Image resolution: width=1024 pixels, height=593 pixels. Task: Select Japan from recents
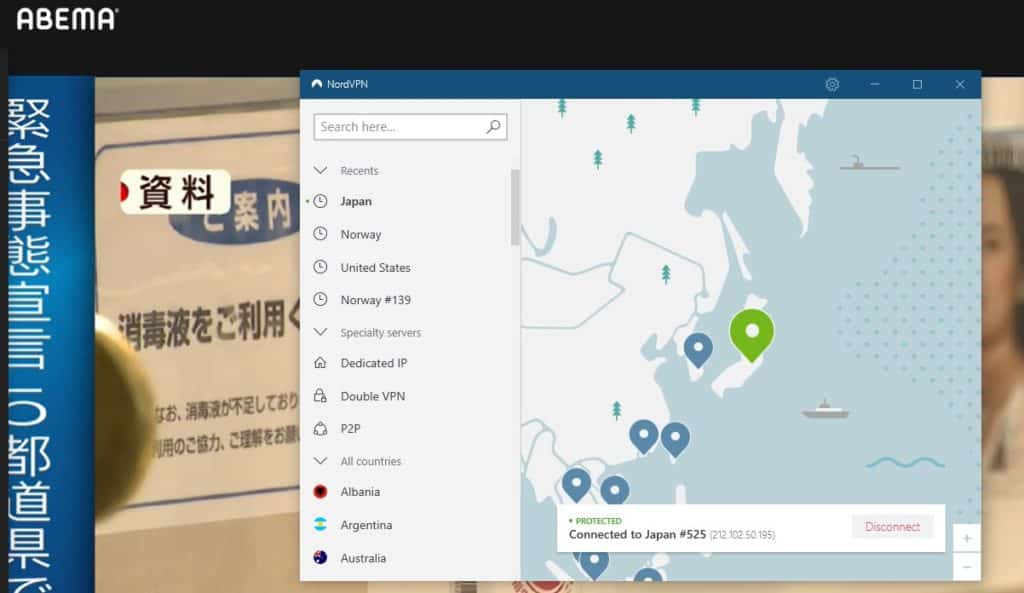356,201
